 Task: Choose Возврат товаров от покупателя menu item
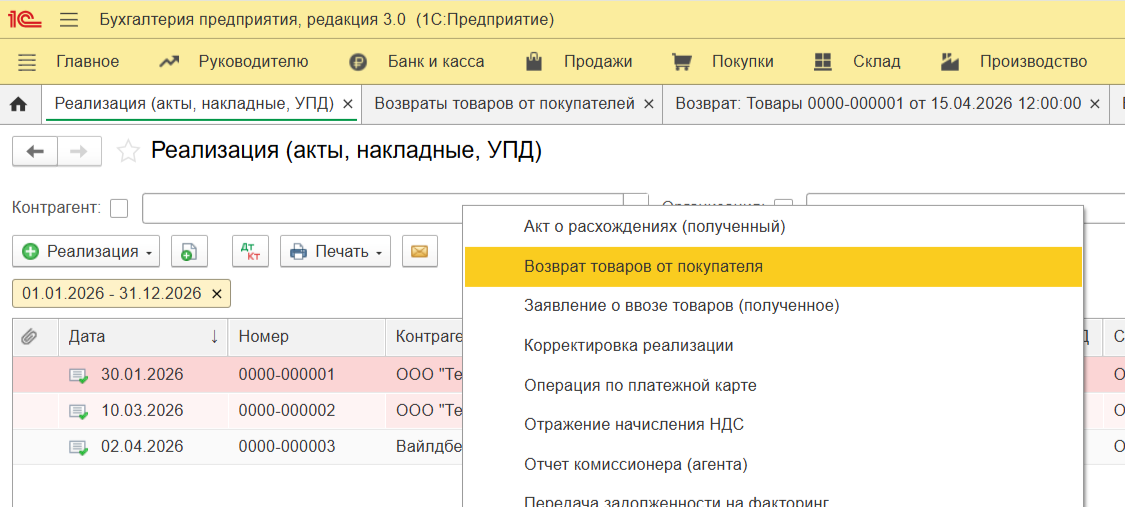[x=773, y=267]
